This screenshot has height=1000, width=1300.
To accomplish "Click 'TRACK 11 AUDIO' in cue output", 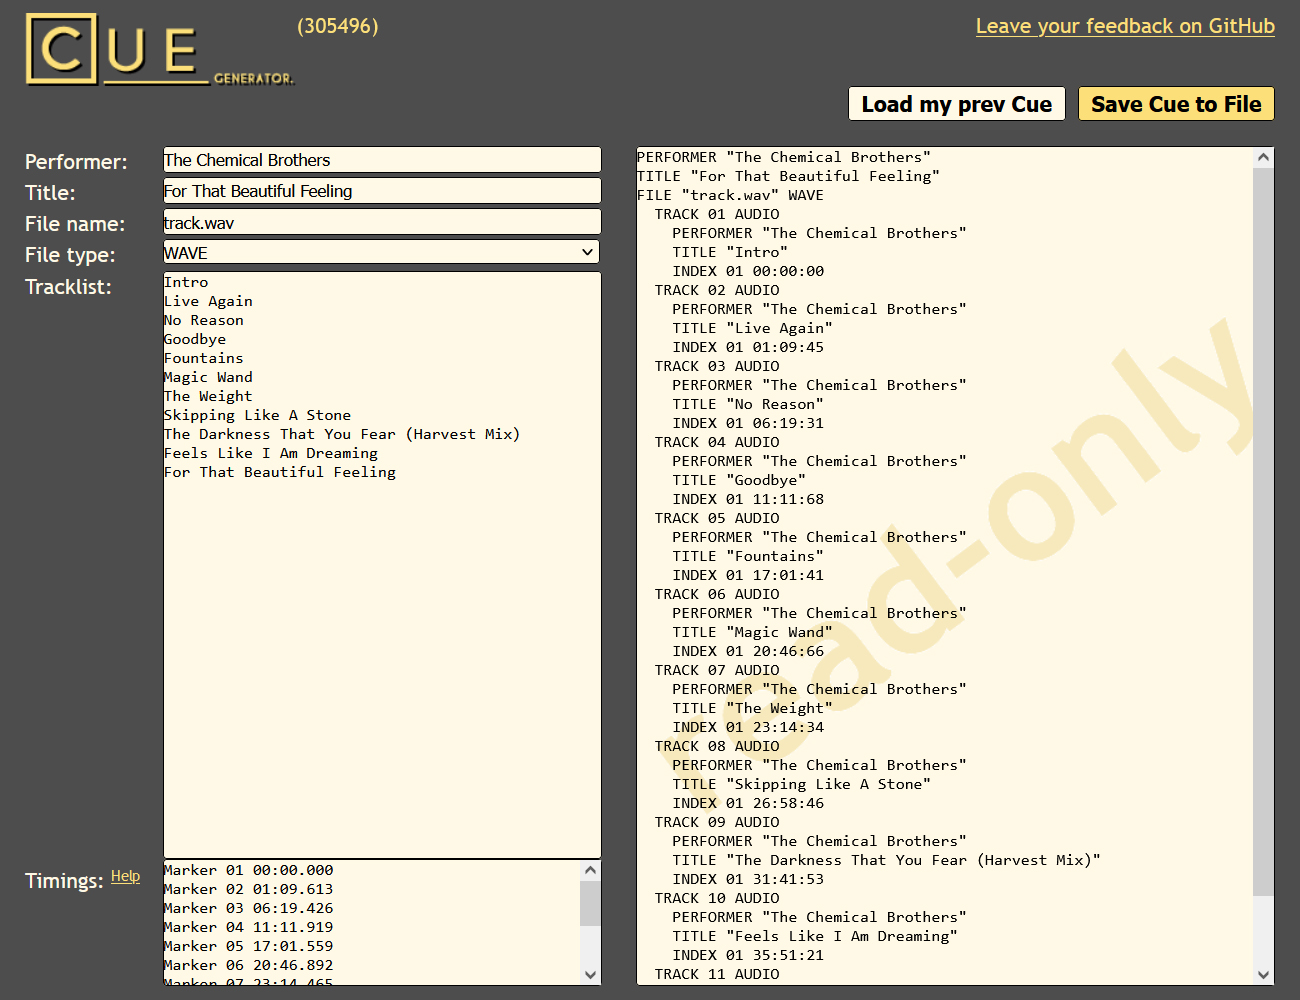I will point(717,974).
